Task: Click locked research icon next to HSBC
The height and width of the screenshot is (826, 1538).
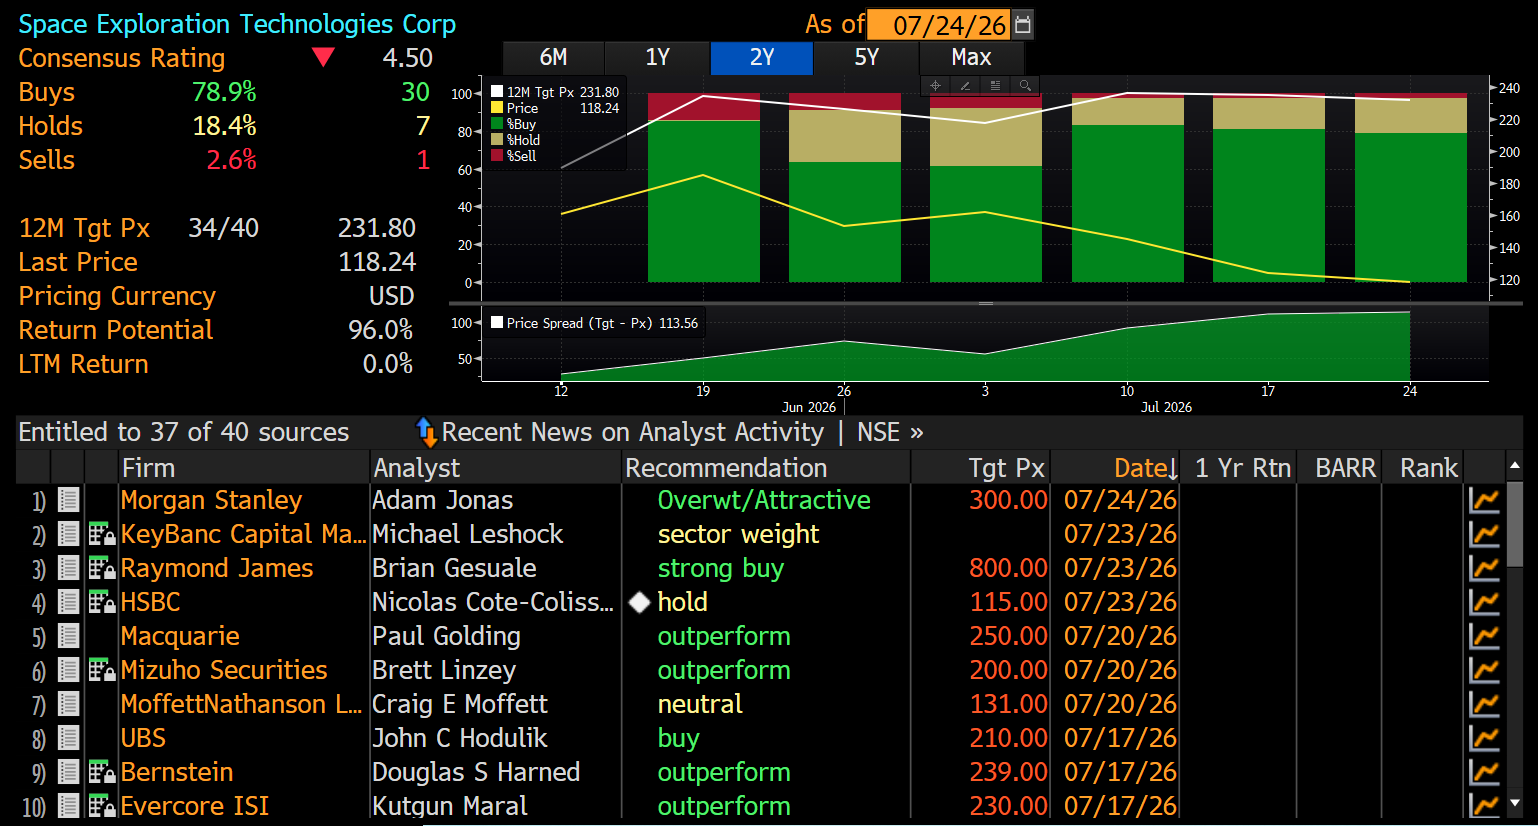Action: pos(102,602)
